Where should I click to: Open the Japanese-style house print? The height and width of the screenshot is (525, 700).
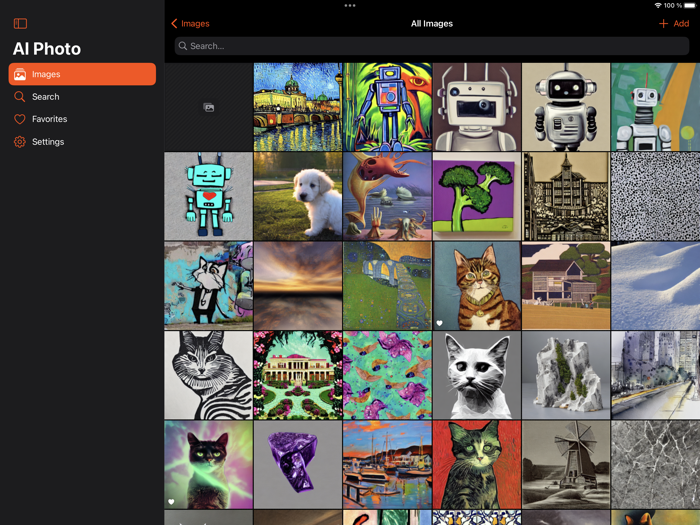[x=566, y=286]
